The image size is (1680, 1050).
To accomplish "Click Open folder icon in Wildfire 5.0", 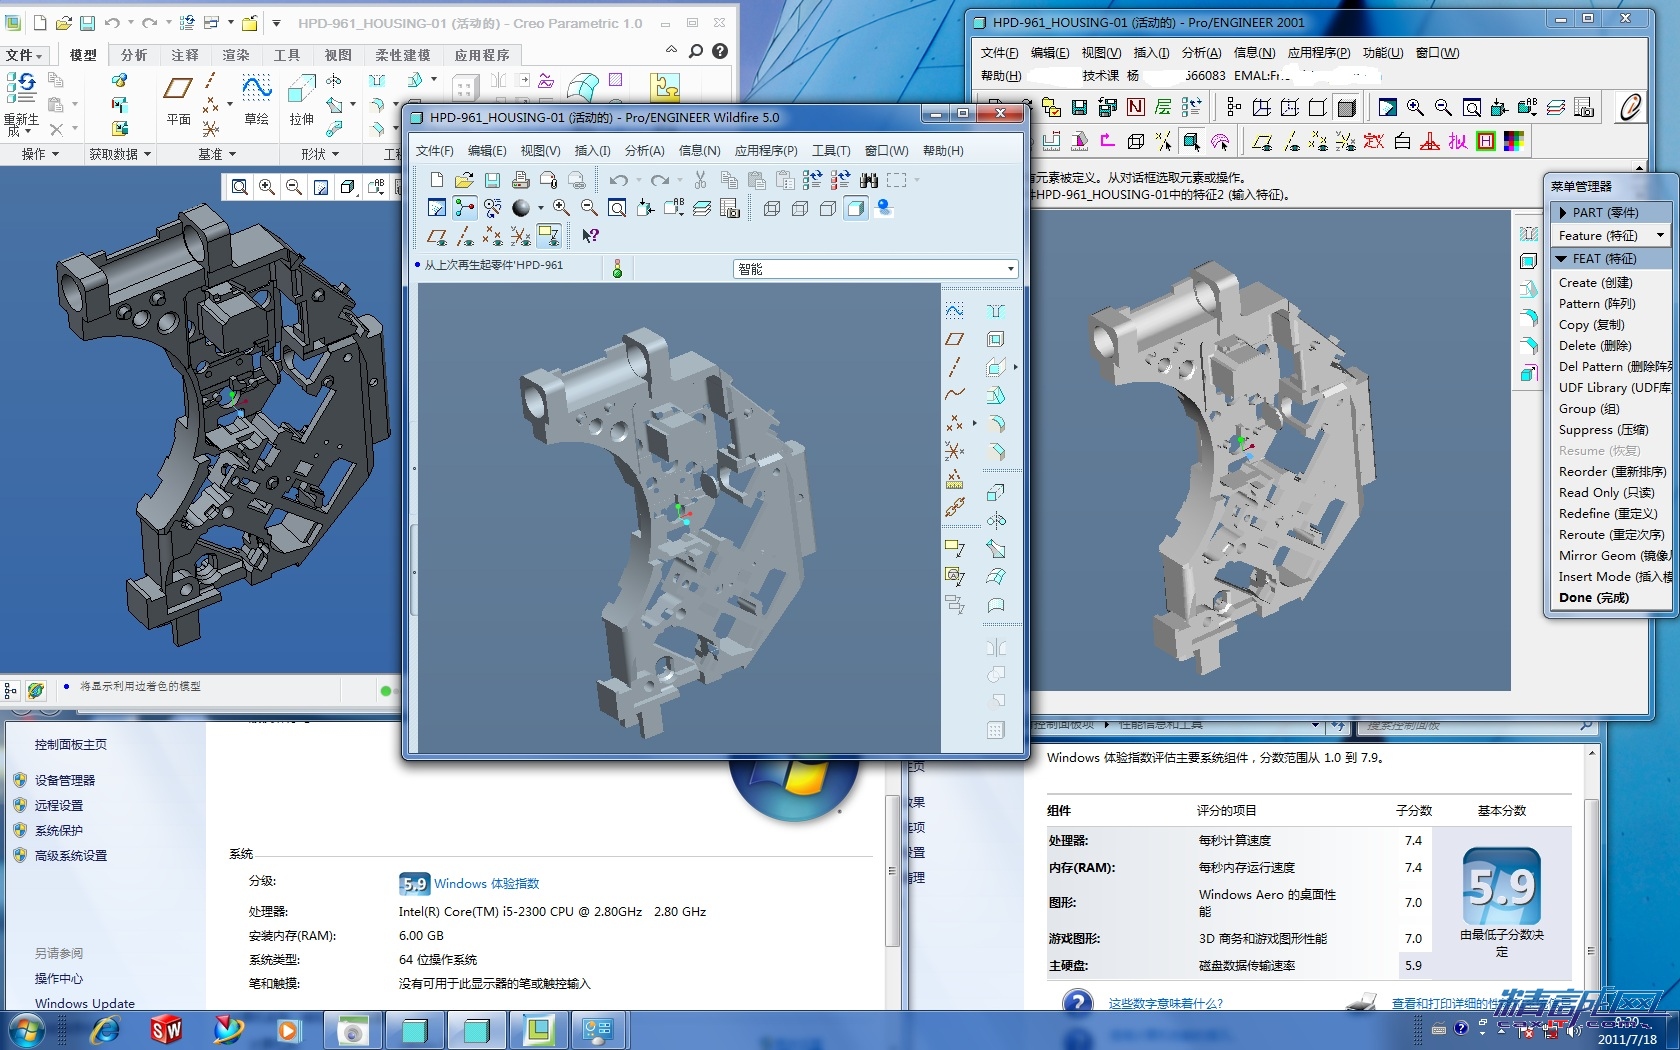I will pyautogui.click(x=464, y=180).
